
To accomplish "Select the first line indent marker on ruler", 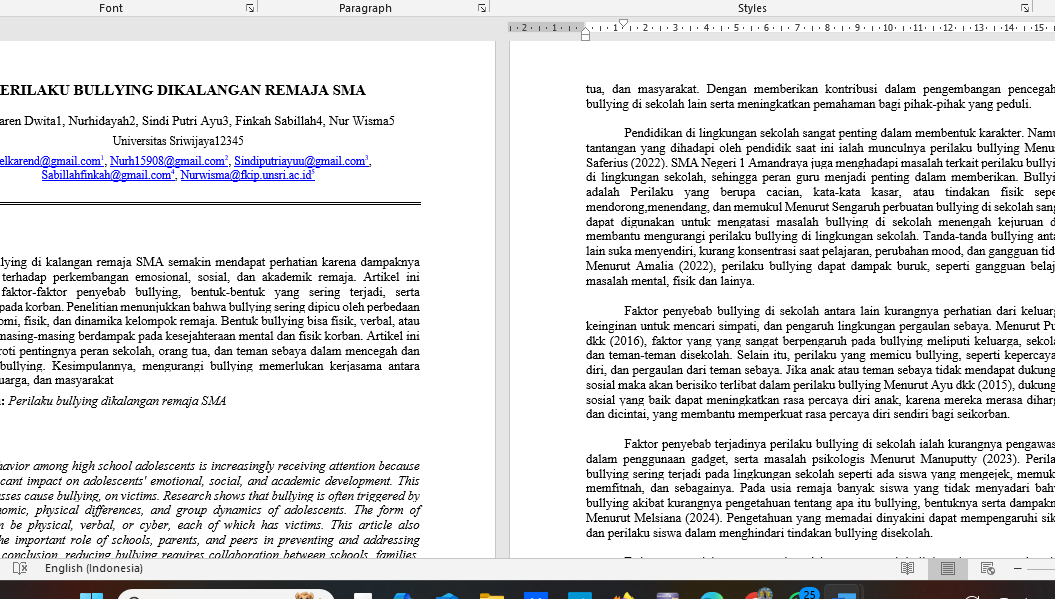I will coord(623,24).
